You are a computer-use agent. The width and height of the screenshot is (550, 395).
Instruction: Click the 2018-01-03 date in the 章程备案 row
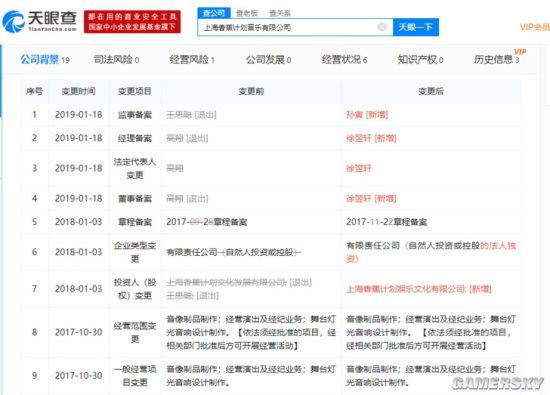pos(79,222)
